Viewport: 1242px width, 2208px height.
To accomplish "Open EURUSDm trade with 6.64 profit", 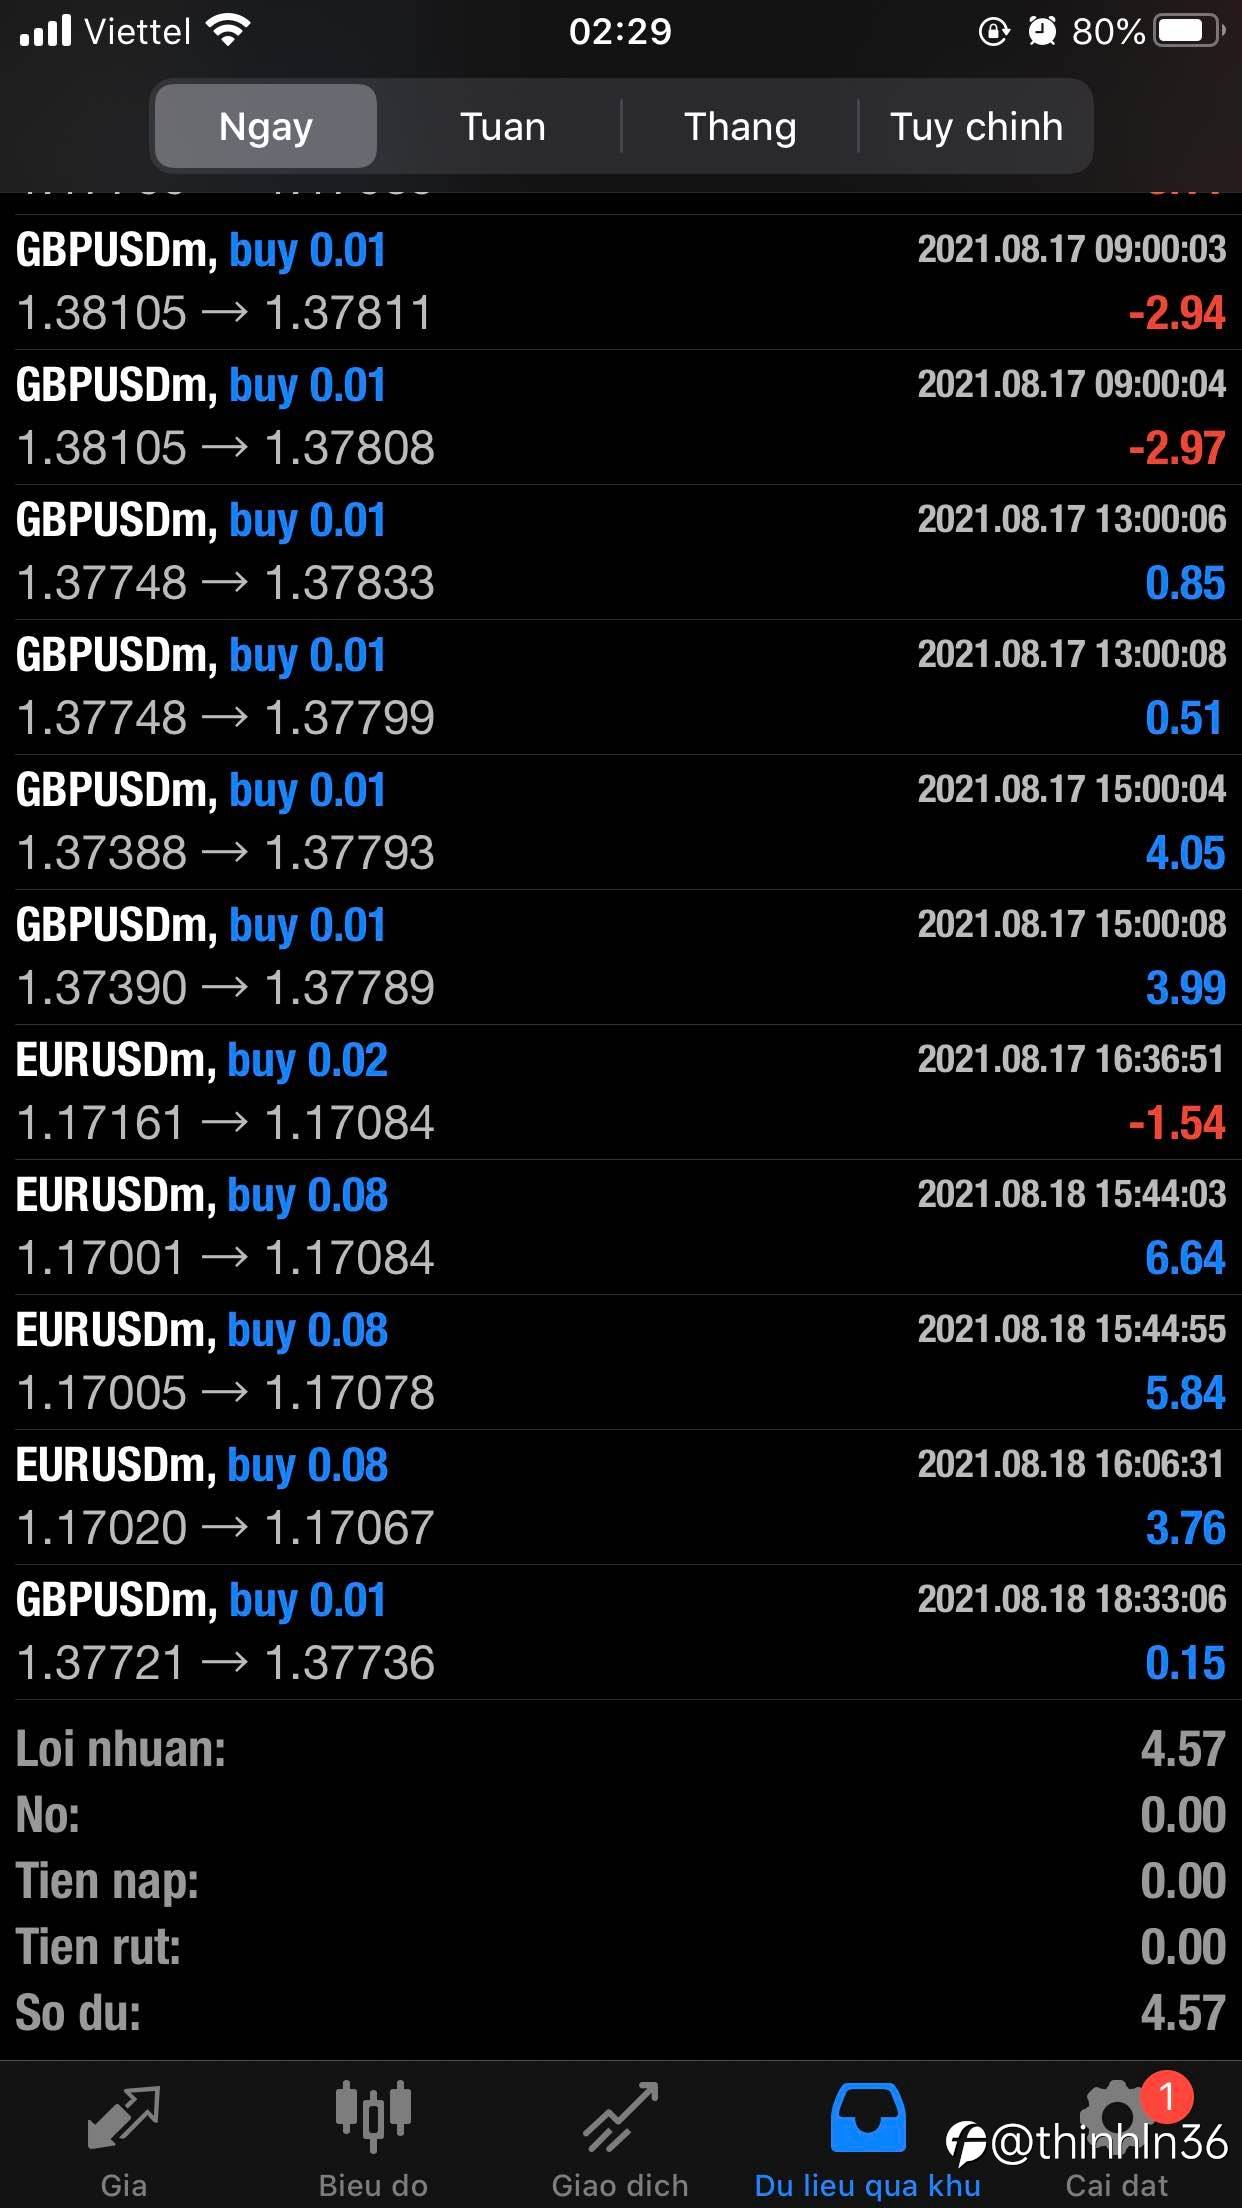I will tap(620, 1227).
